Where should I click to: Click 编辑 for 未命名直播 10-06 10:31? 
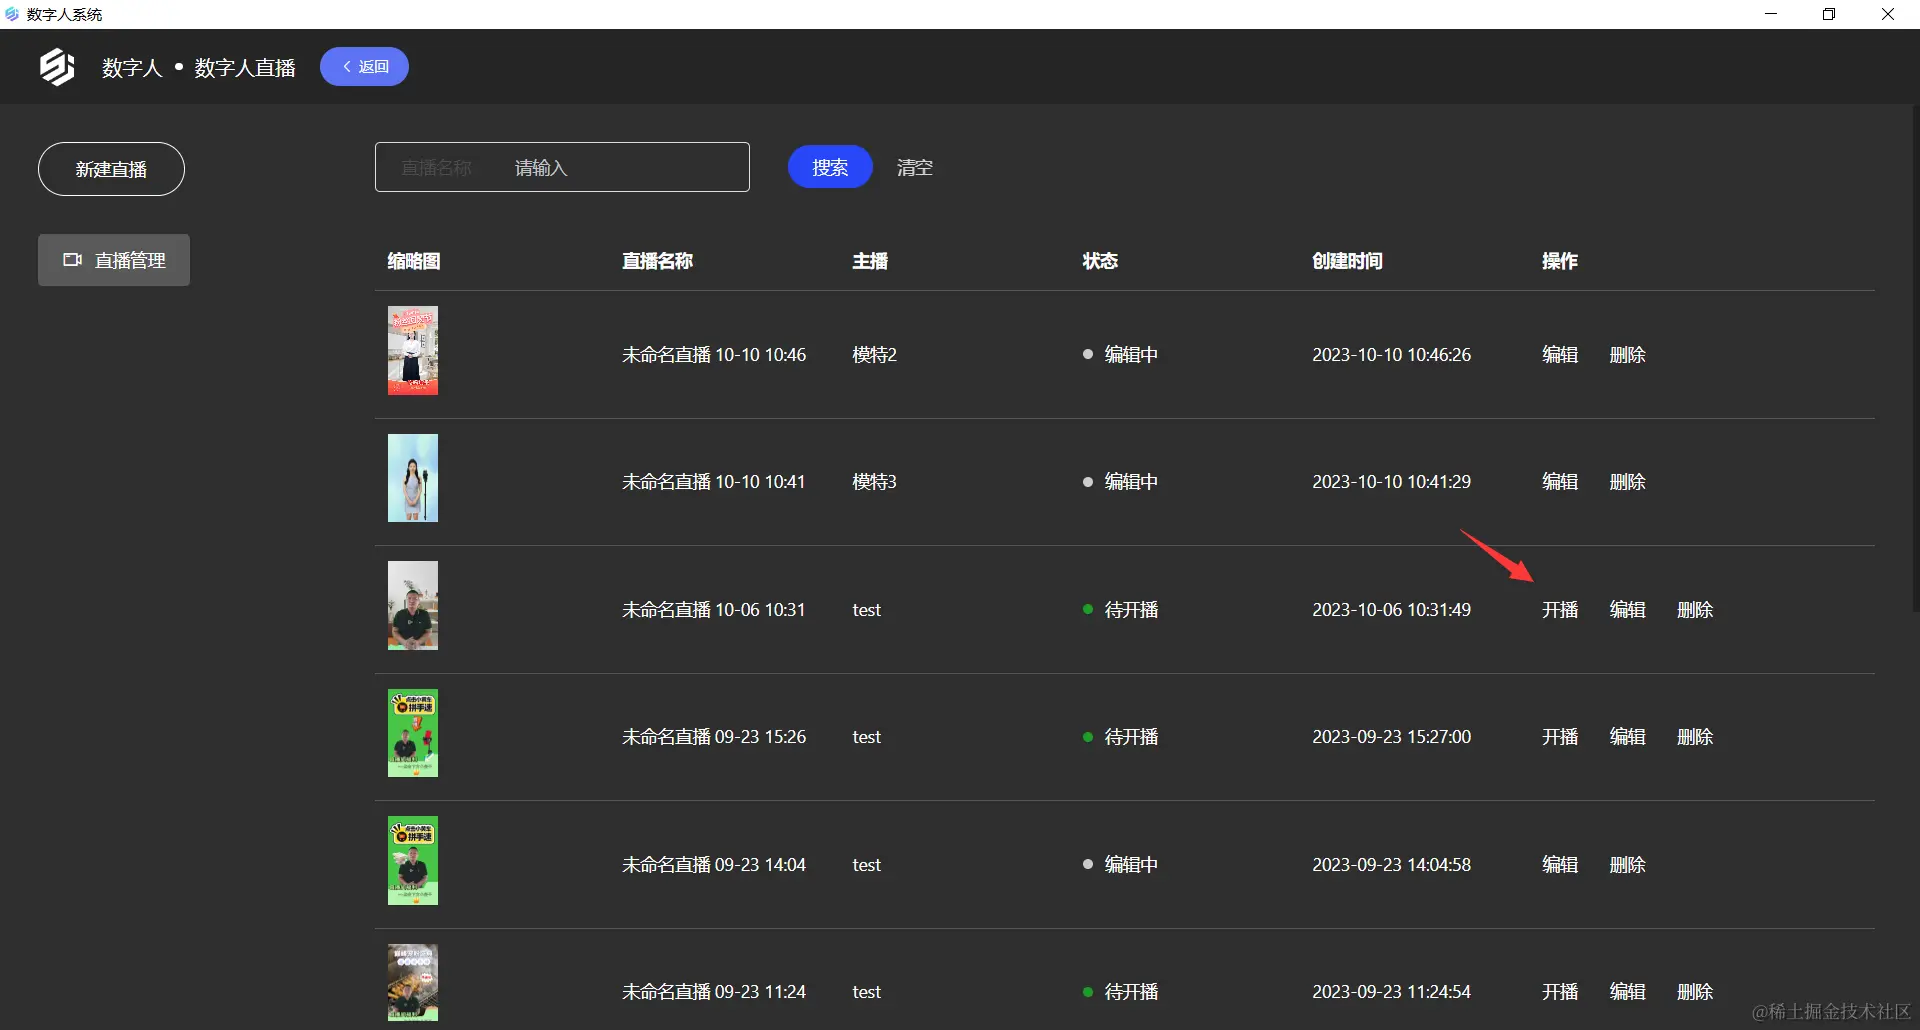click(x=1627, y=609)
